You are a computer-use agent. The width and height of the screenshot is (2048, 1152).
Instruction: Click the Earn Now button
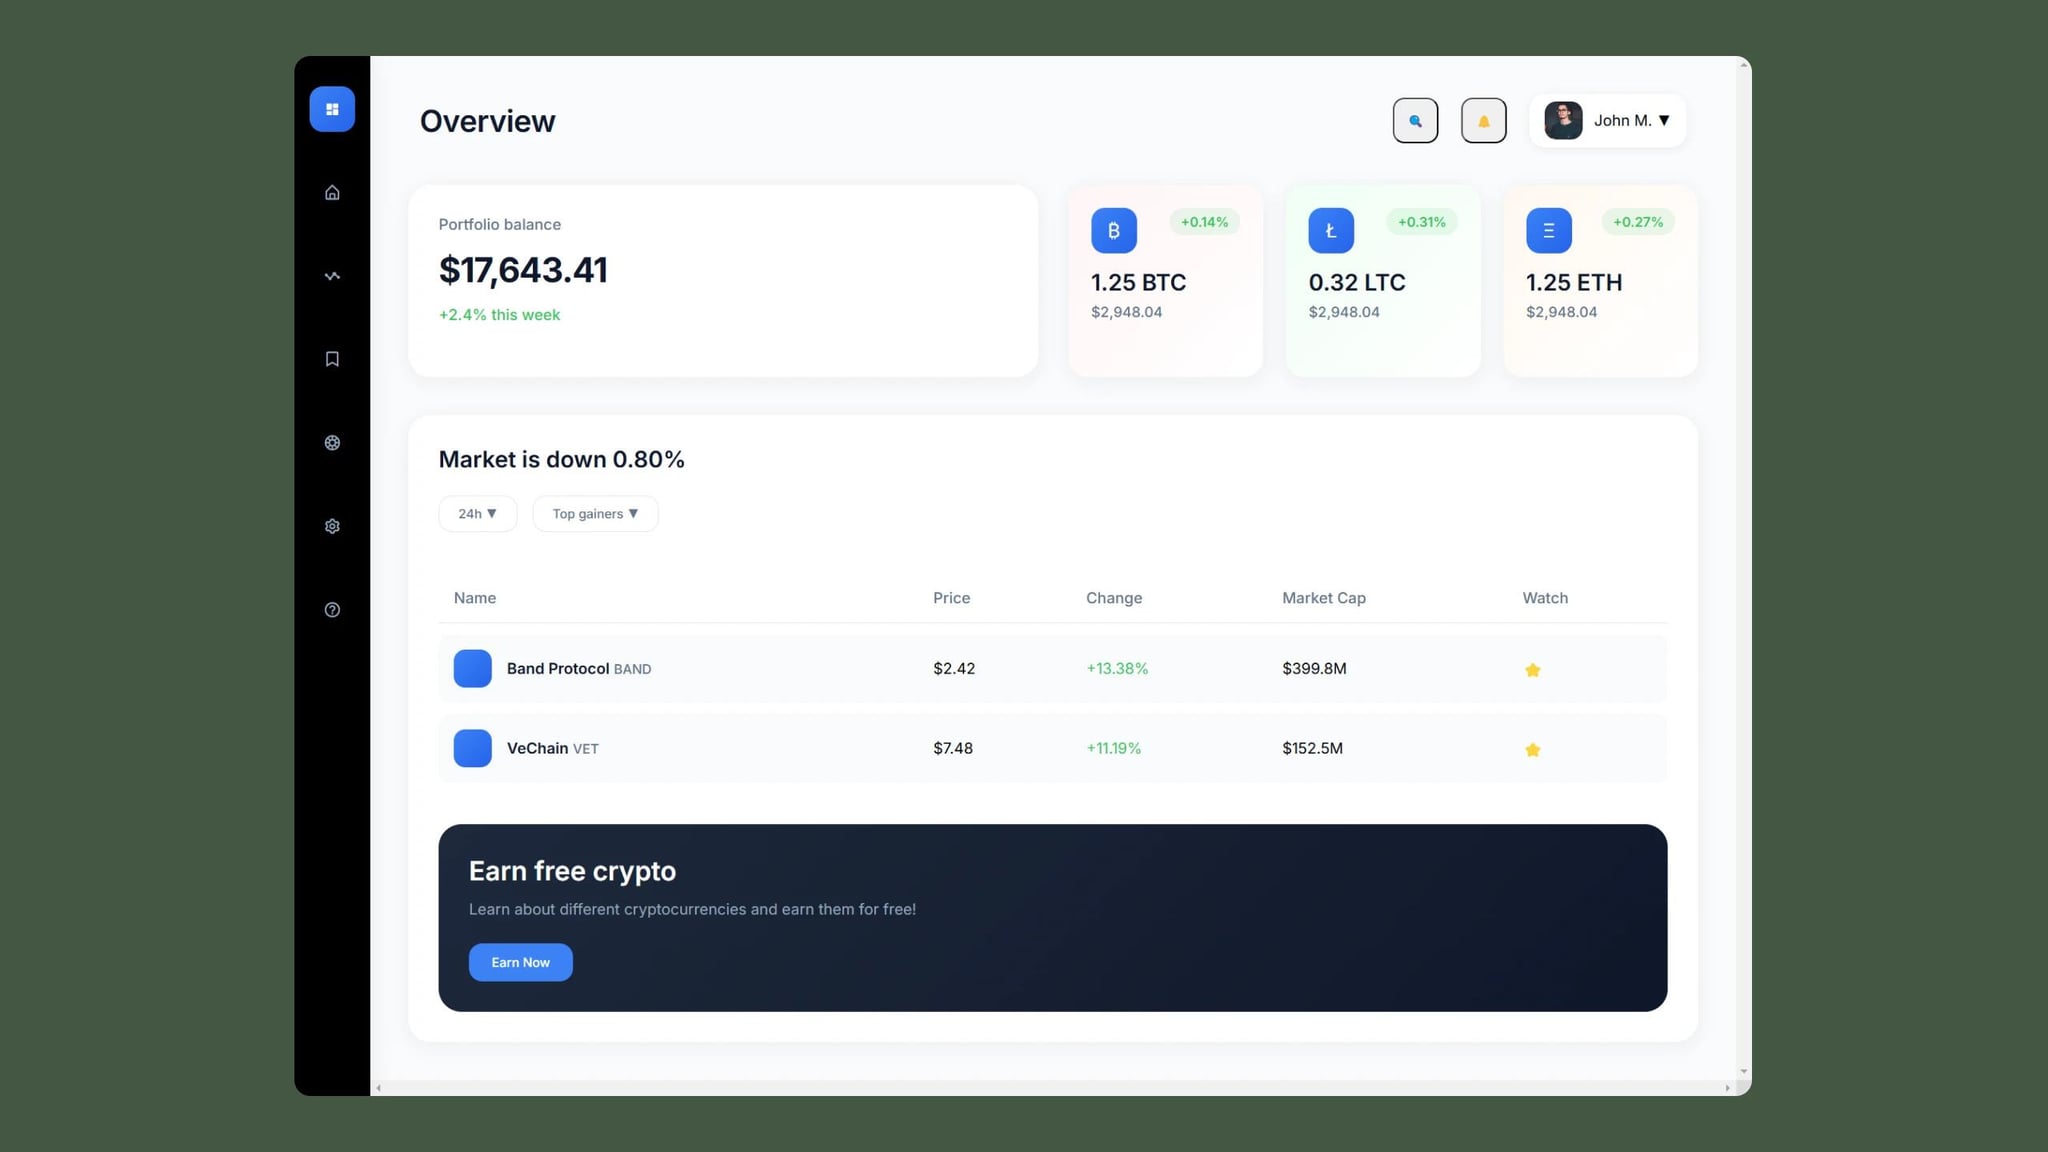pyautogui.click(x=520, y=962)
